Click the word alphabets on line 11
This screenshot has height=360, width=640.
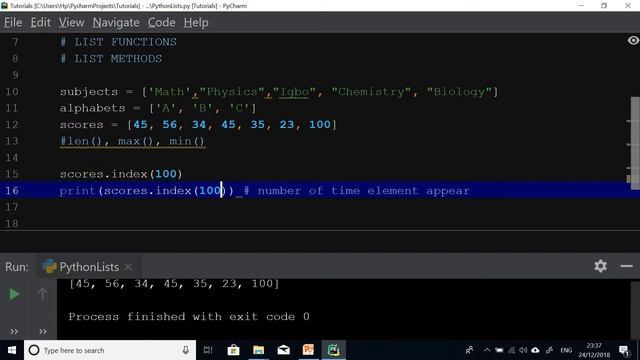(92, 108)
